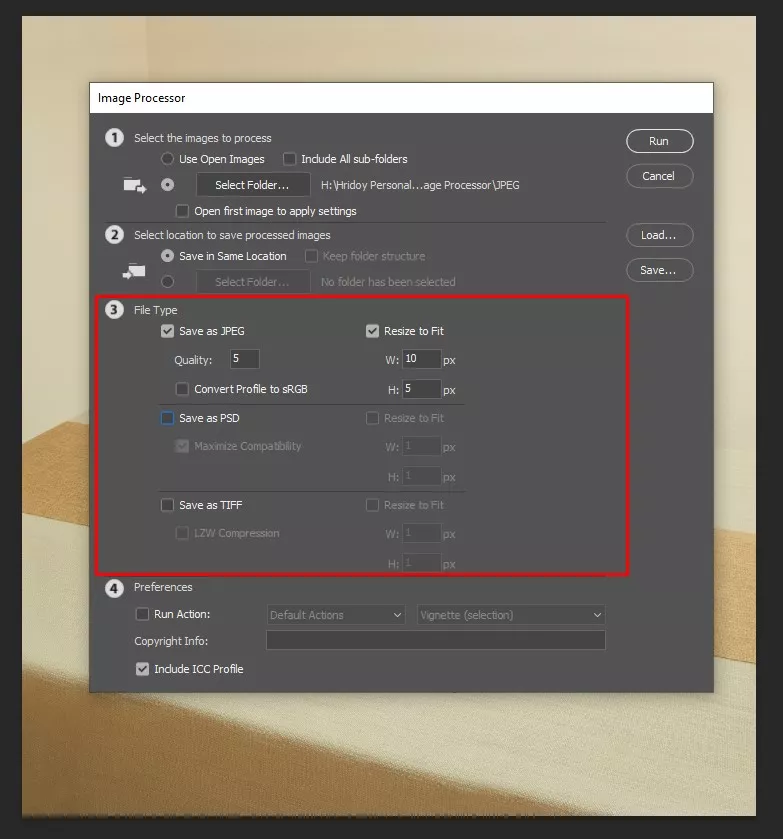This screenshot has height=839, width=783.
Task: Click the JPEG height H field
Action: tap(422, 389)
